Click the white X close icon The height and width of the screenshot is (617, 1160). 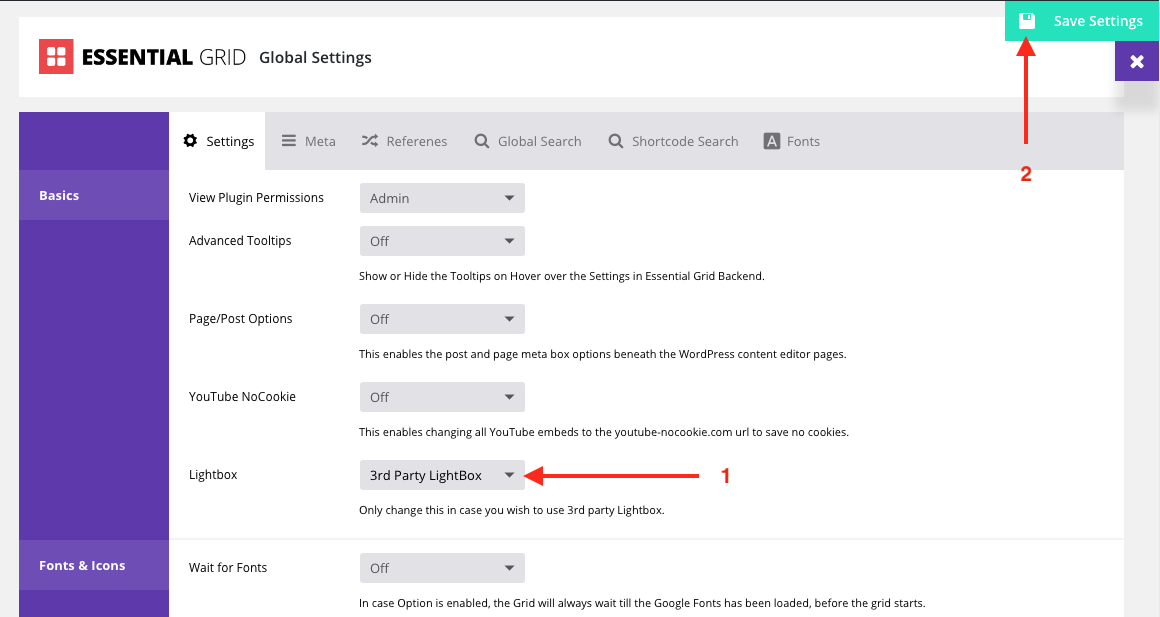(1137, 61)
